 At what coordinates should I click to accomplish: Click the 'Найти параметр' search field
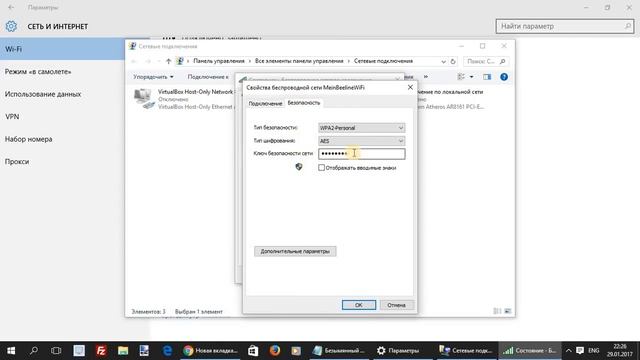click(565, 26)
